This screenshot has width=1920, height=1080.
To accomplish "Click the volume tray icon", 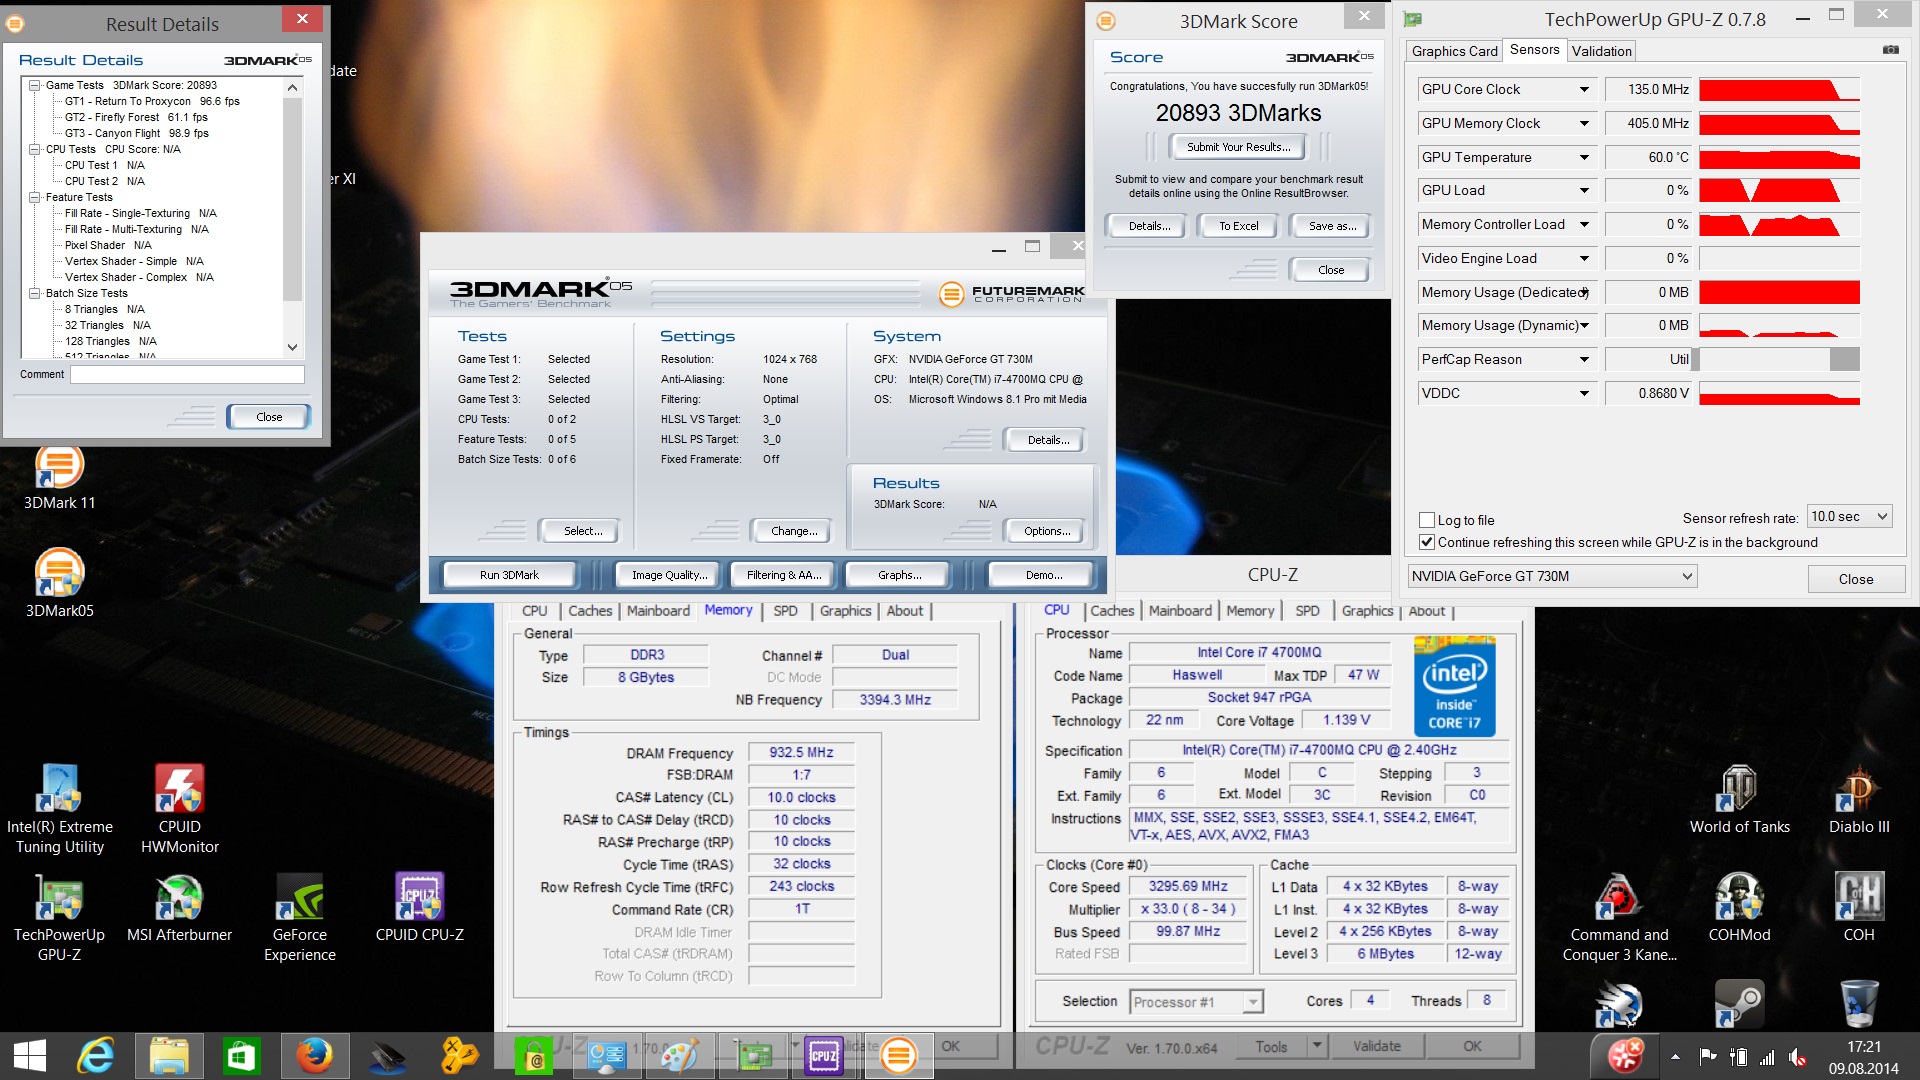I will click(x=1797, y=1056).
